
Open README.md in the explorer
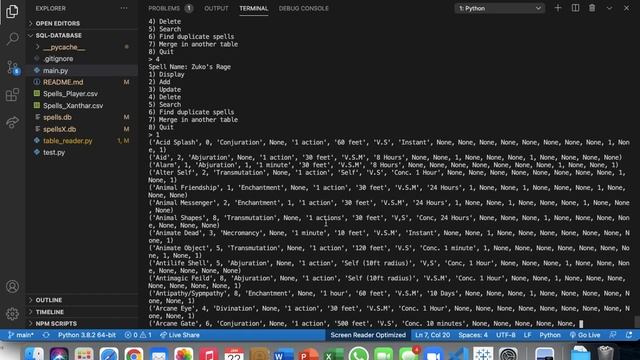(x=63, y=82)
